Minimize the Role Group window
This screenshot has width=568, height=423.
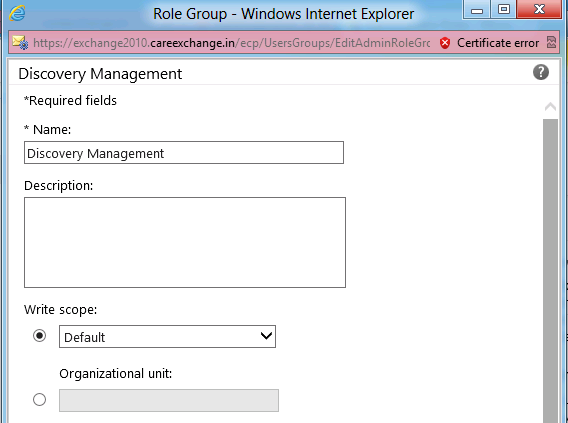tap(477, 9)
